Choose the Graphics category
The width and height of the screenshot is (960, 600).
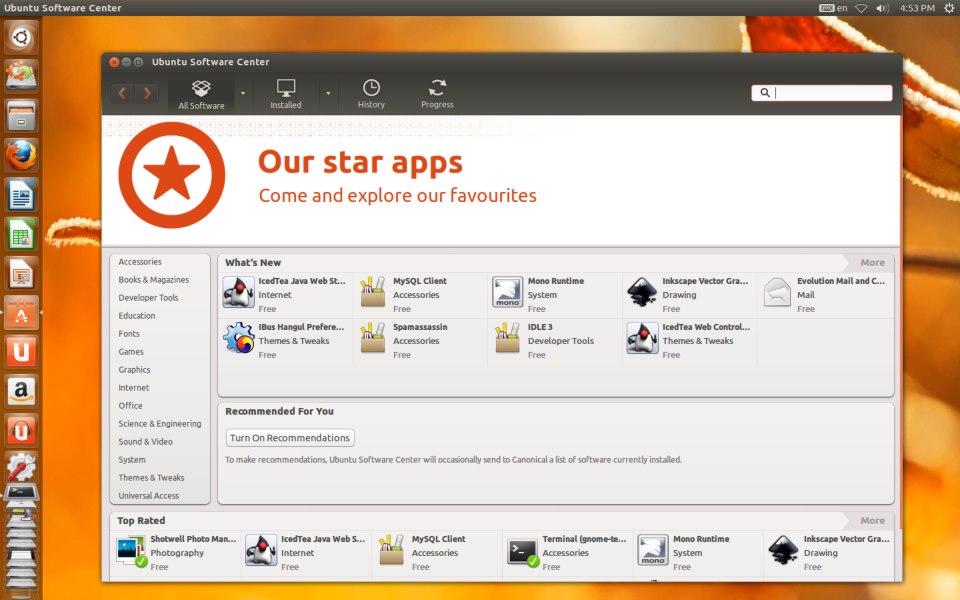(x=134, y=370)
